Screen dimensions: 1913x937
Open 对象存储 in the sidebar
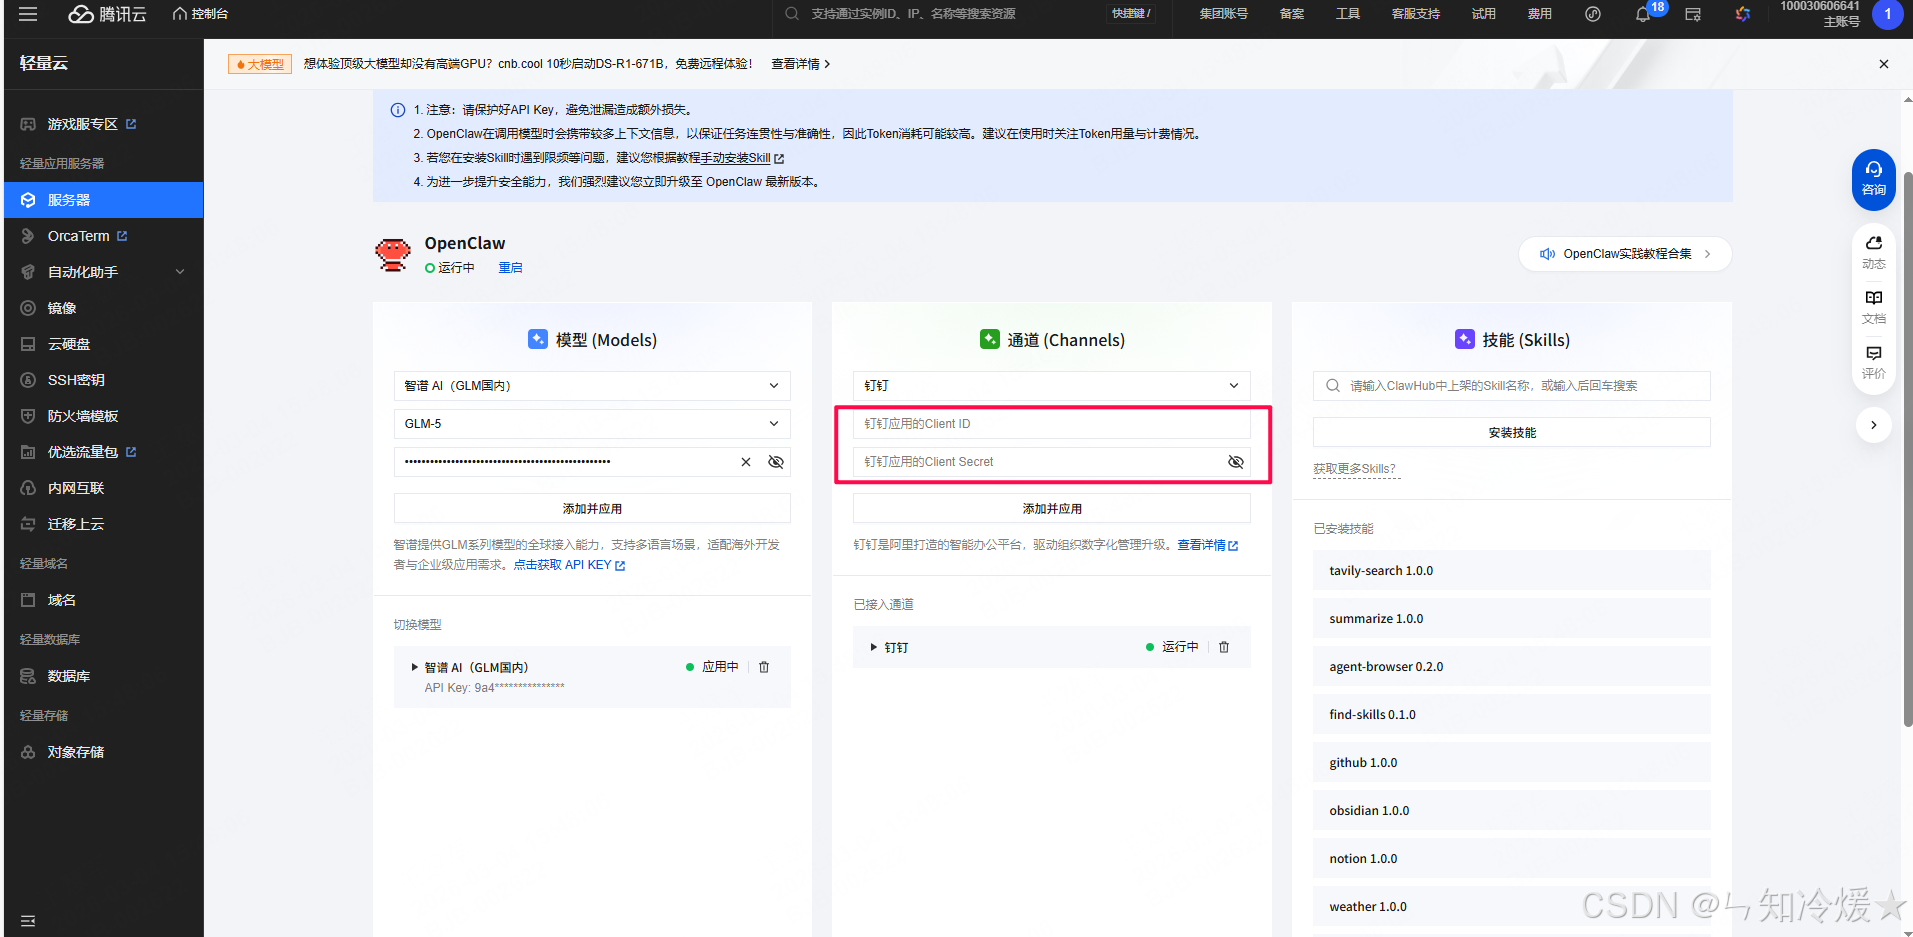point(76,752)
